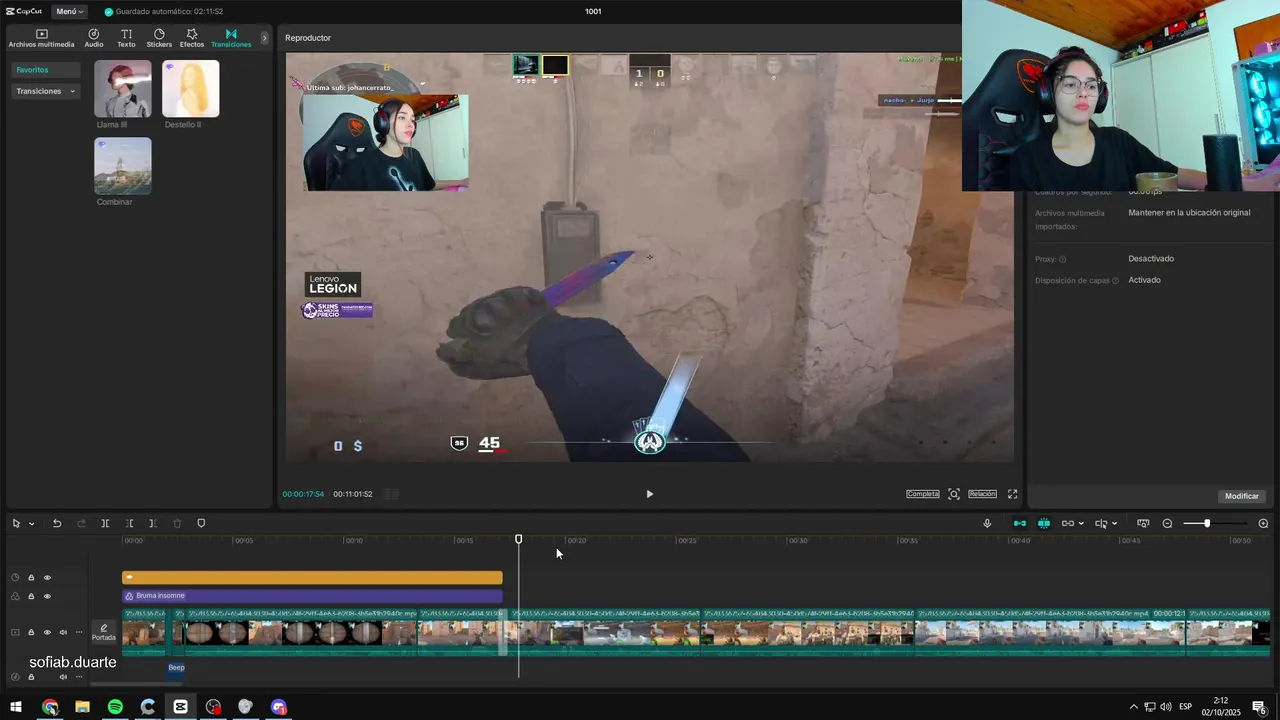Split the clip at the playhead

pos(105,523)
